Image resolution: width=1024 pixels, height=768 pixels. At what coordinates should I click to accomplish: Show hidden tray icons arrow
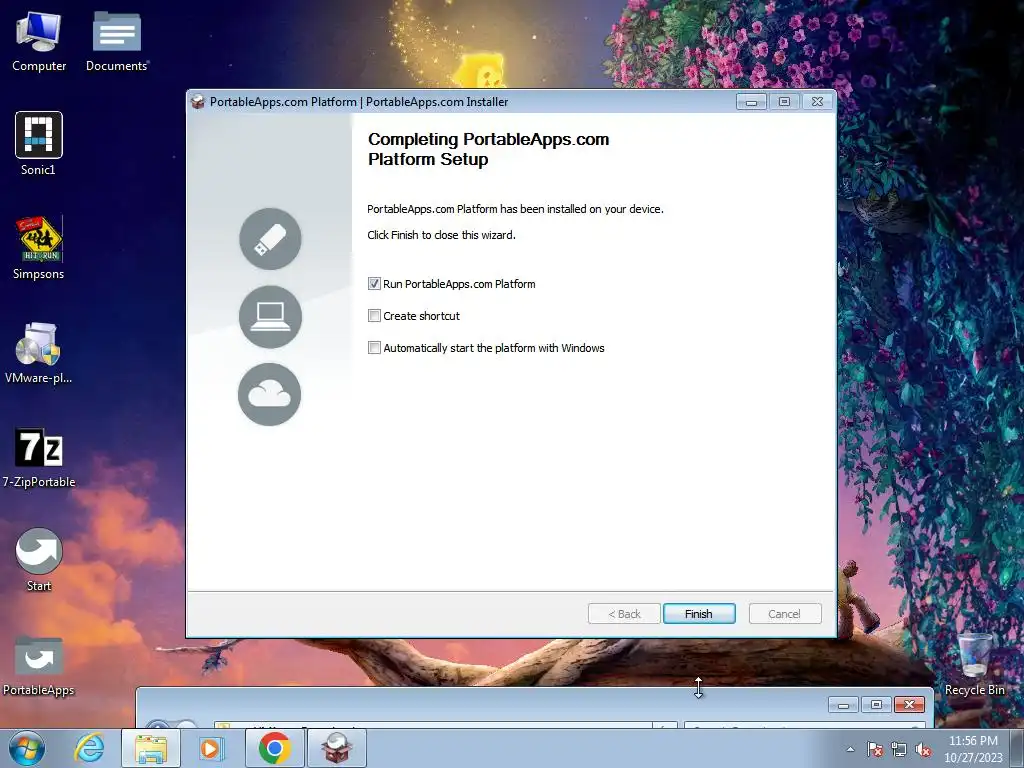tap(850, 749)
